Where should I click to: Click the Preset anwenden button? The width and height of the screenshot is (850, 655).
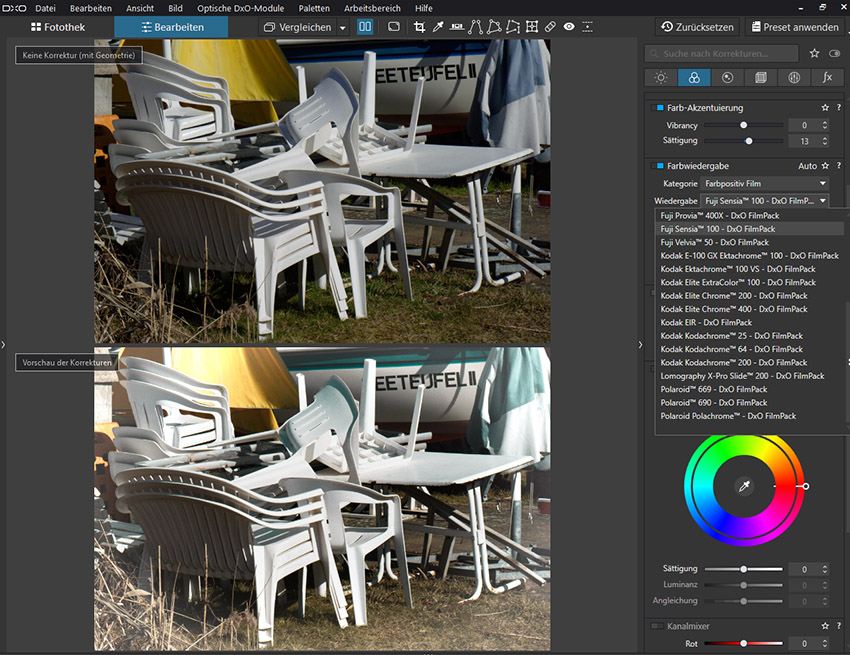(x=793, y=27)
